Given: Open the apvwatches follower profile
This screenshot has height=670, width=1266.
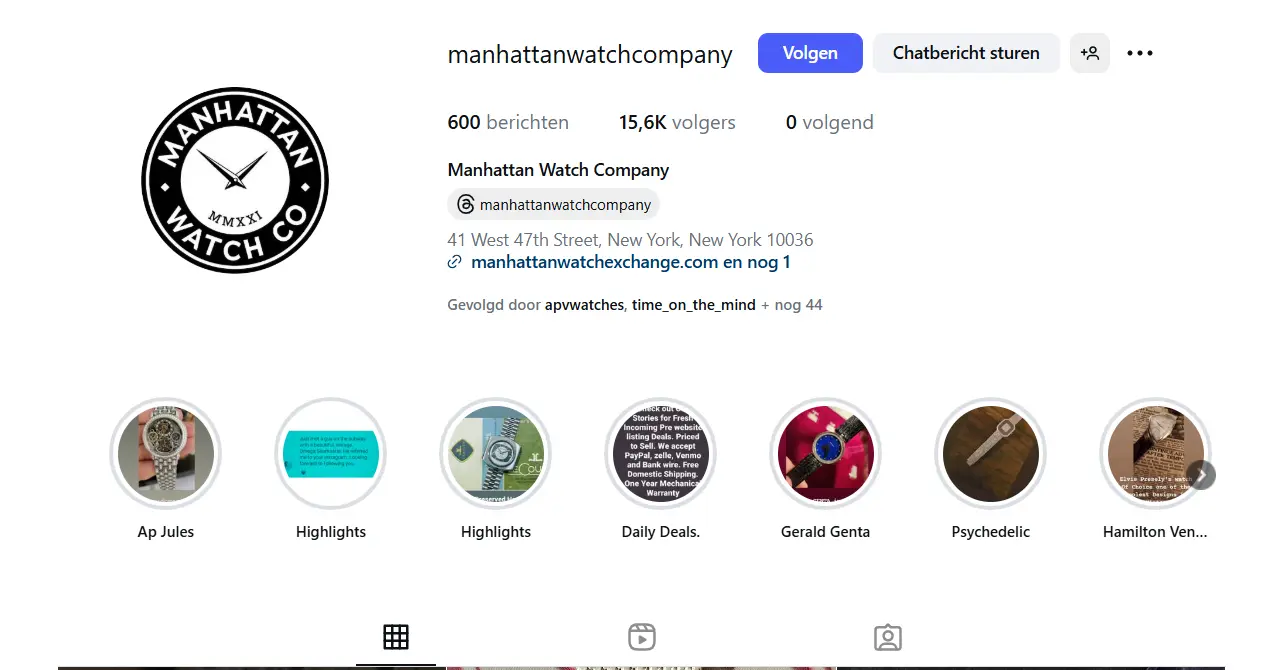Looking at the screenshot, I should click(586, 304).
